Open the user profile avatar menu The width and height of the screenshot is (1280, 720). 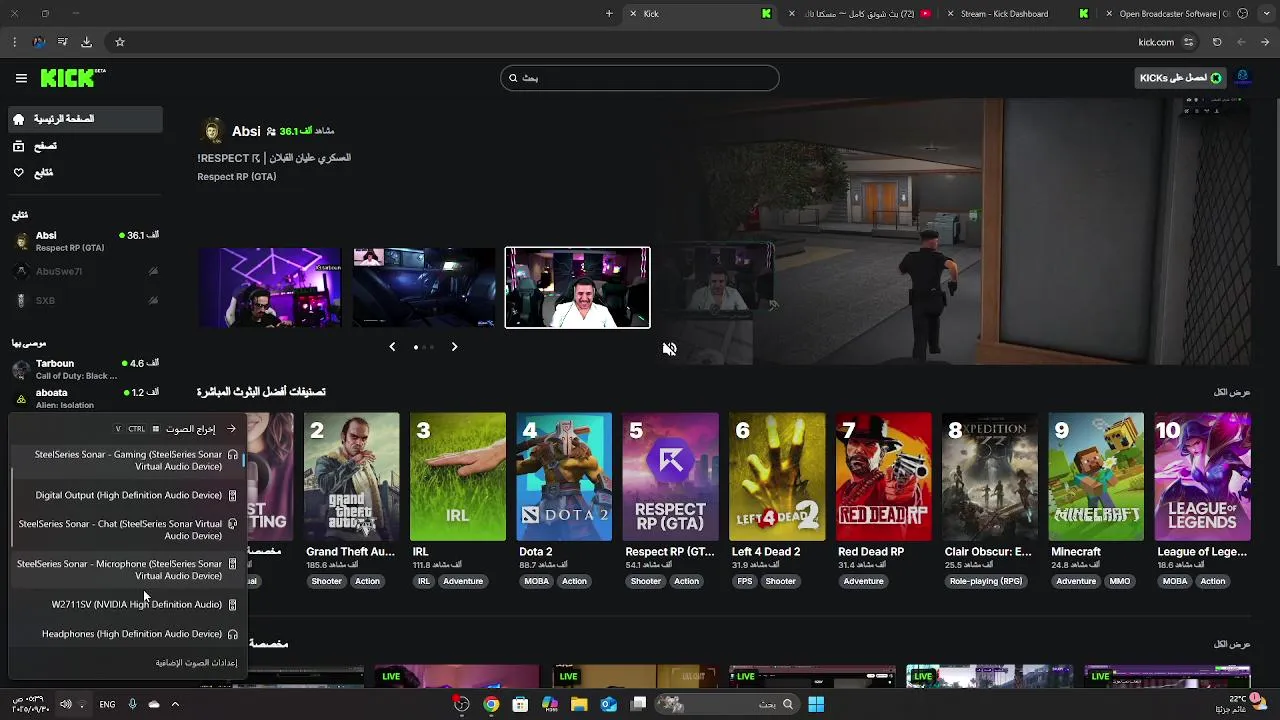click(x=1243, y=78)
